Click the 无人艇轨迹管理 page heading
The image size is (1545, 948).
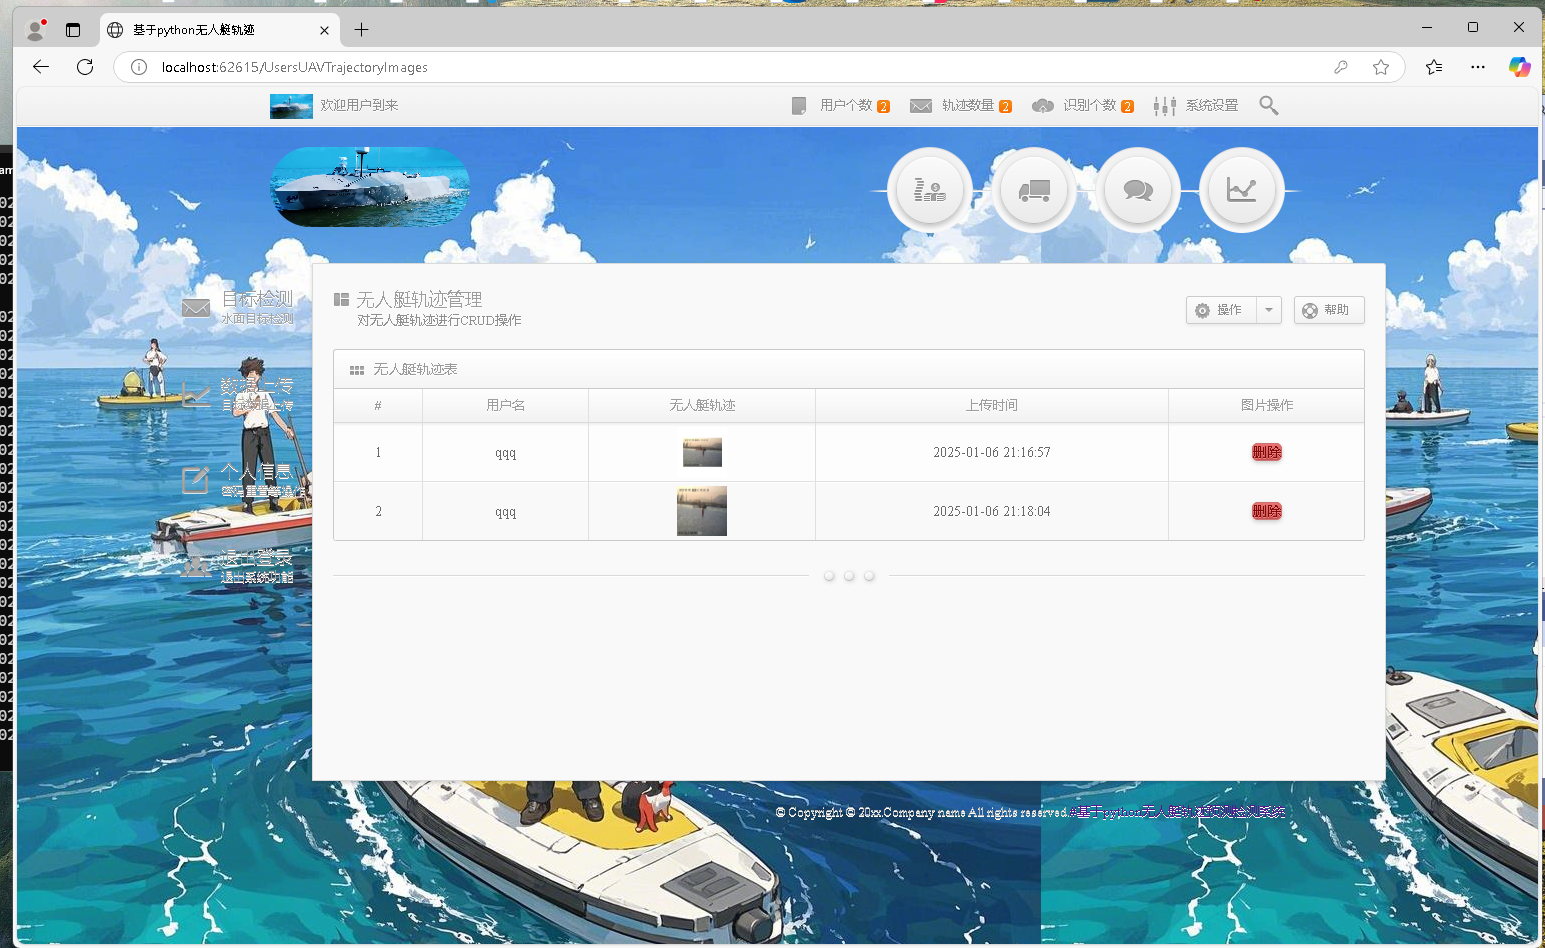pos(419,299)
